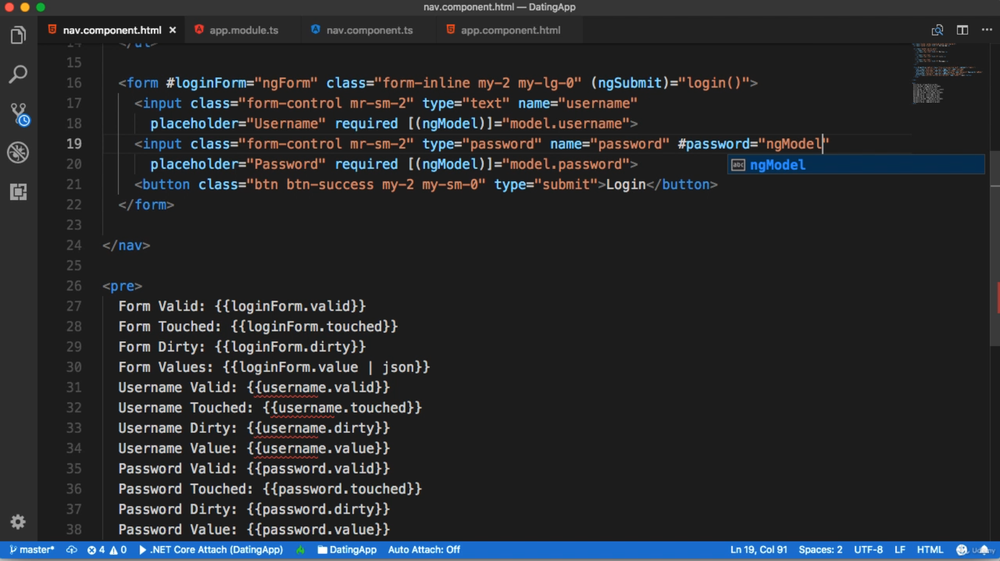Click the {{loginForm.value | json}} expression
The width and height of the screenshot is (1000, 561).
327,367
